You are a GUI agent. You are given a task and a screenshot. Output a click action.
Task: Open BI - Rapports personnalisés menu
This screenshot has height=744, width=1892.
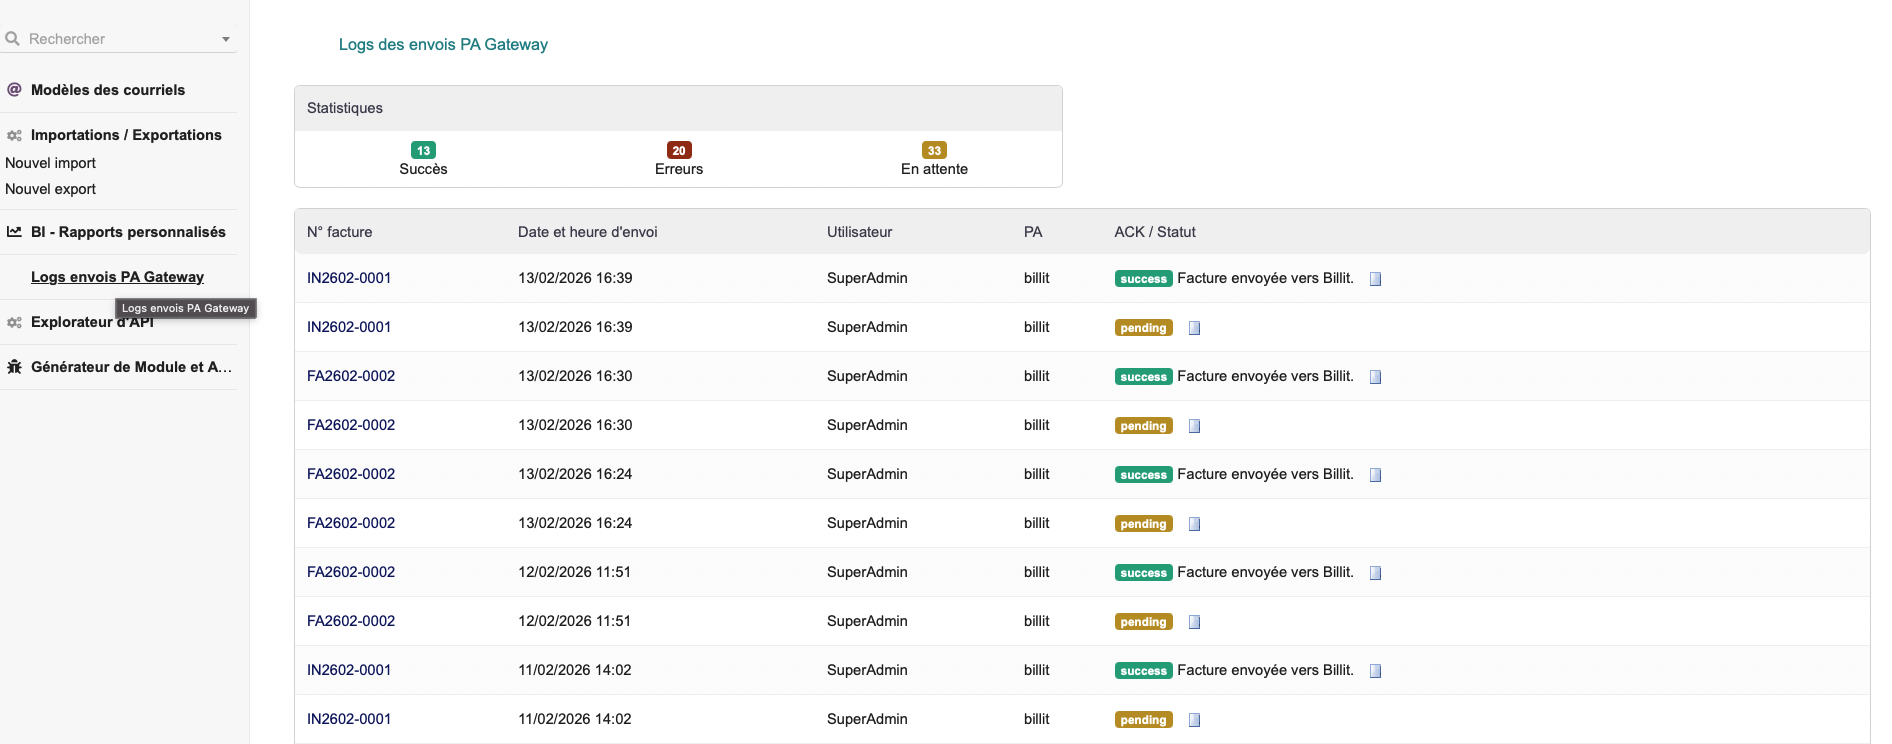tap(128, 232)
